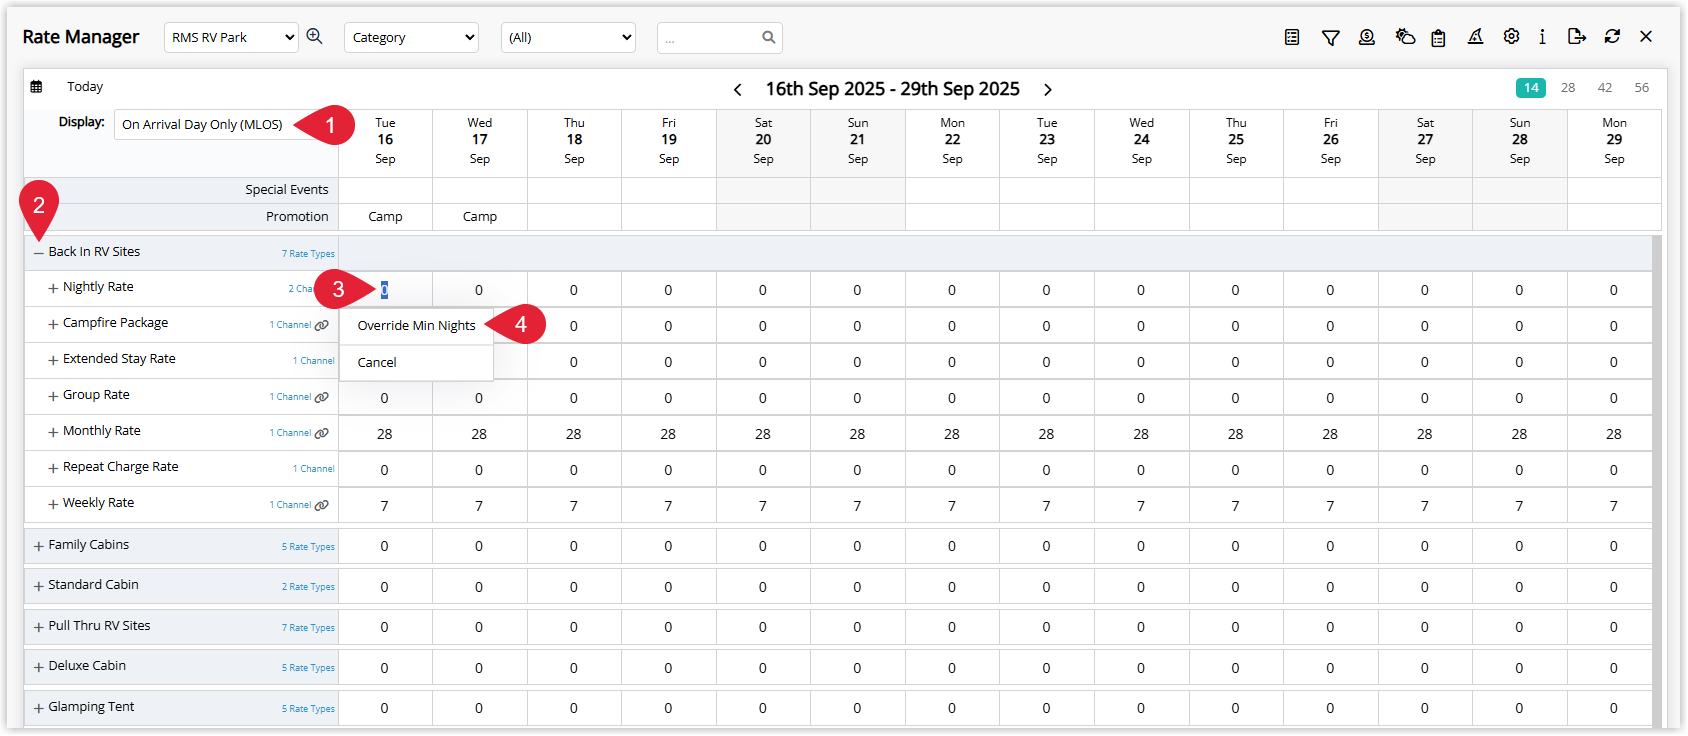Viewport: 1688px width, 736px height.
Task: Expand the Glamping Tent category
Action: (x=39, y=708)
